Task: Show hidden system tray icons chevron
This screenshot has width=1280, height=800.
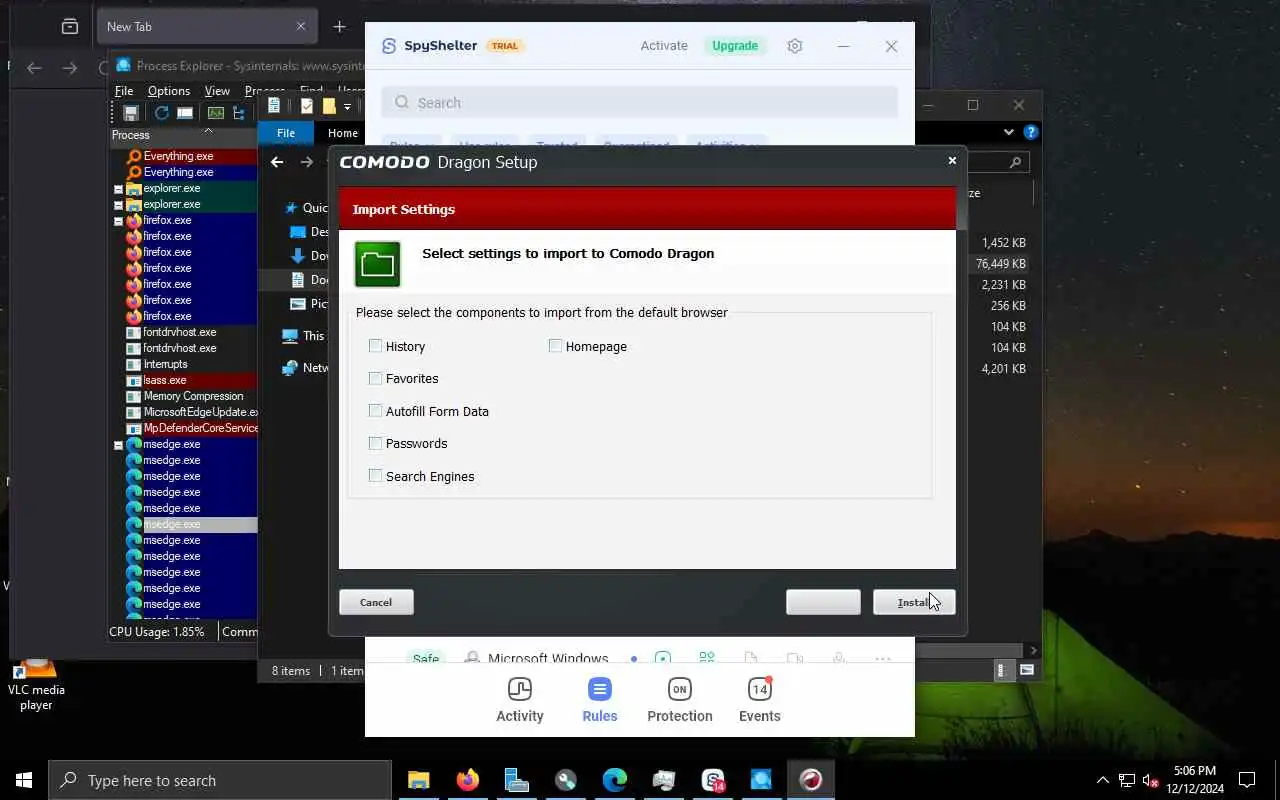Action: point(1103,780)
